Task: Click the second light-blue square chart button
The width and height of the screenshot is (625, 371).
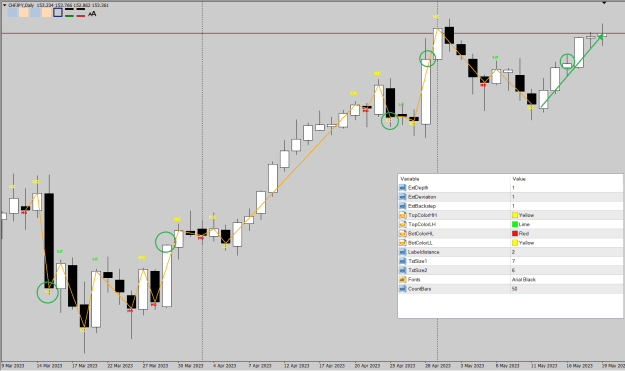Action: 35,13
